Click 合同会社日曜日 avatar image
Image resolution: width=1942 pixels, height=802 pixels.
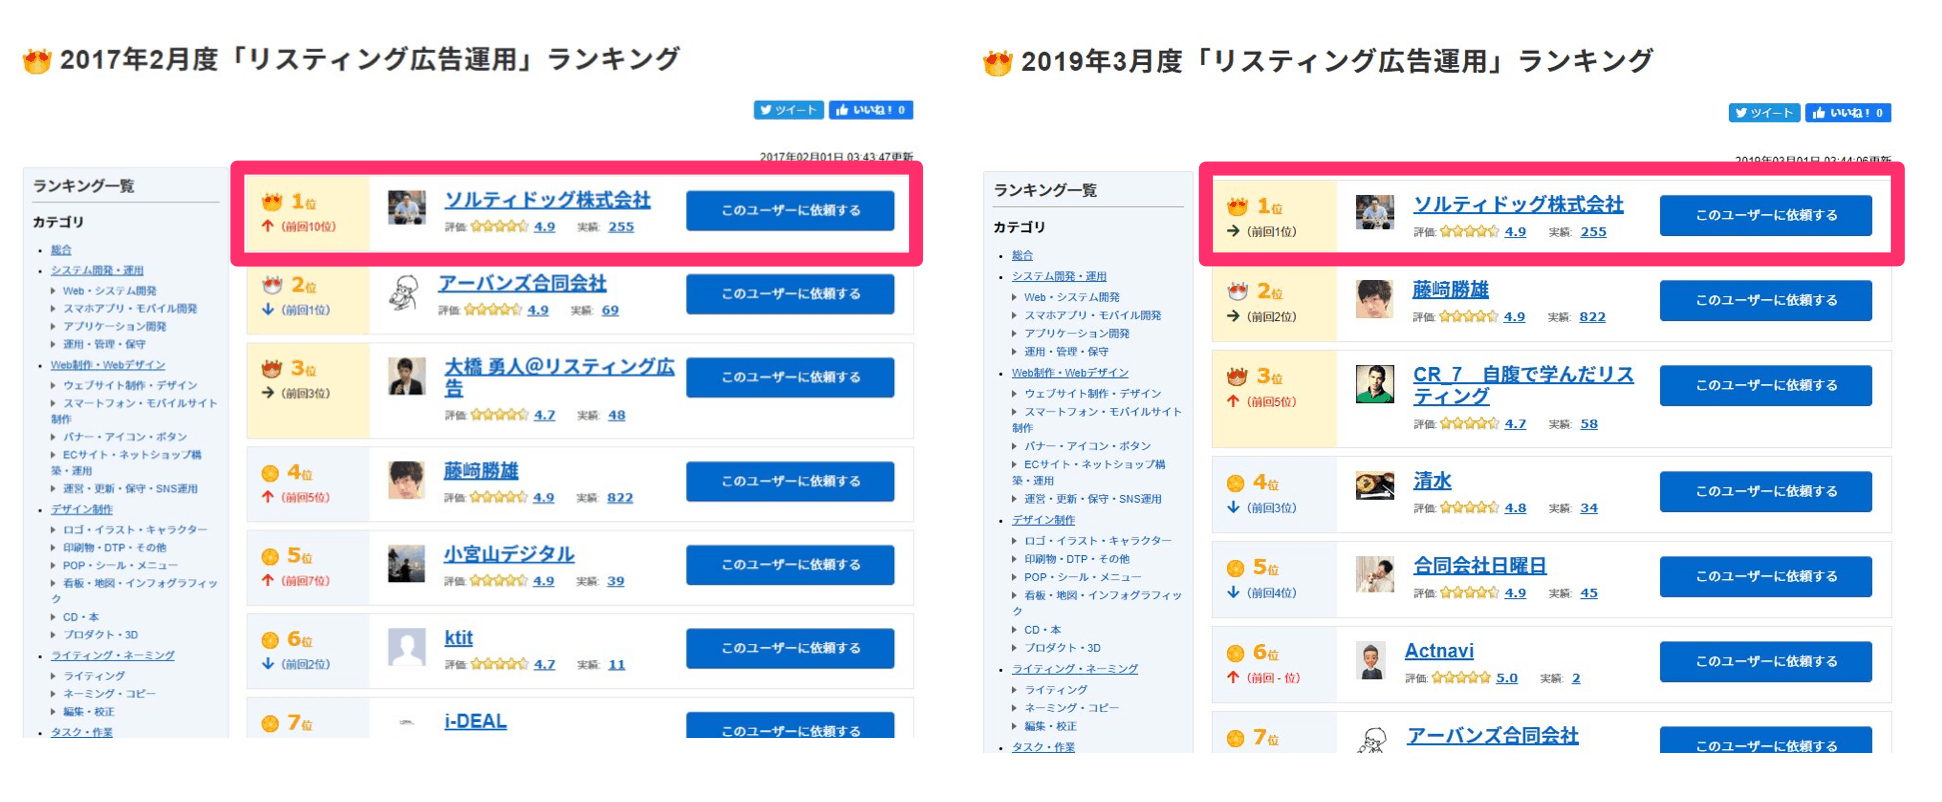(1375, 574)
